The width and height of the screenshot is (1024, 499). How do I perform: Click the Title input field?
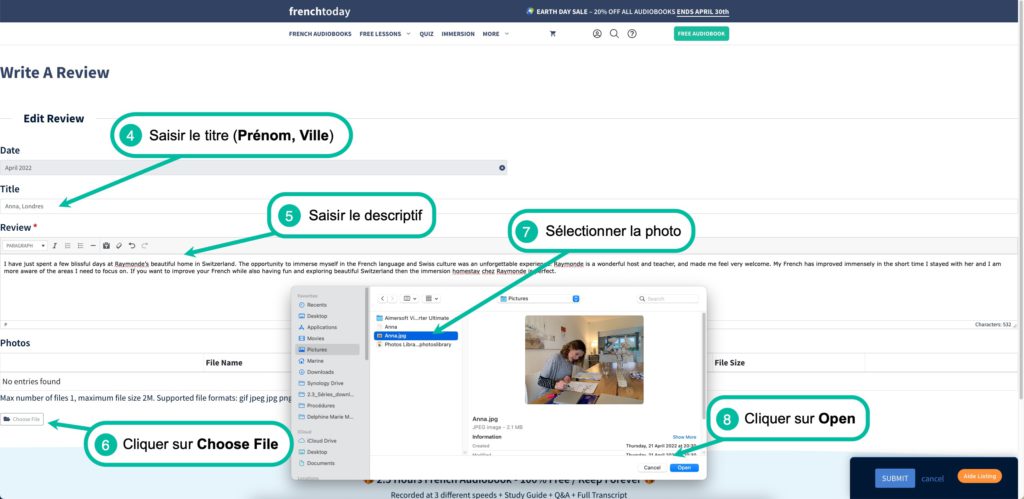(250, 206)
